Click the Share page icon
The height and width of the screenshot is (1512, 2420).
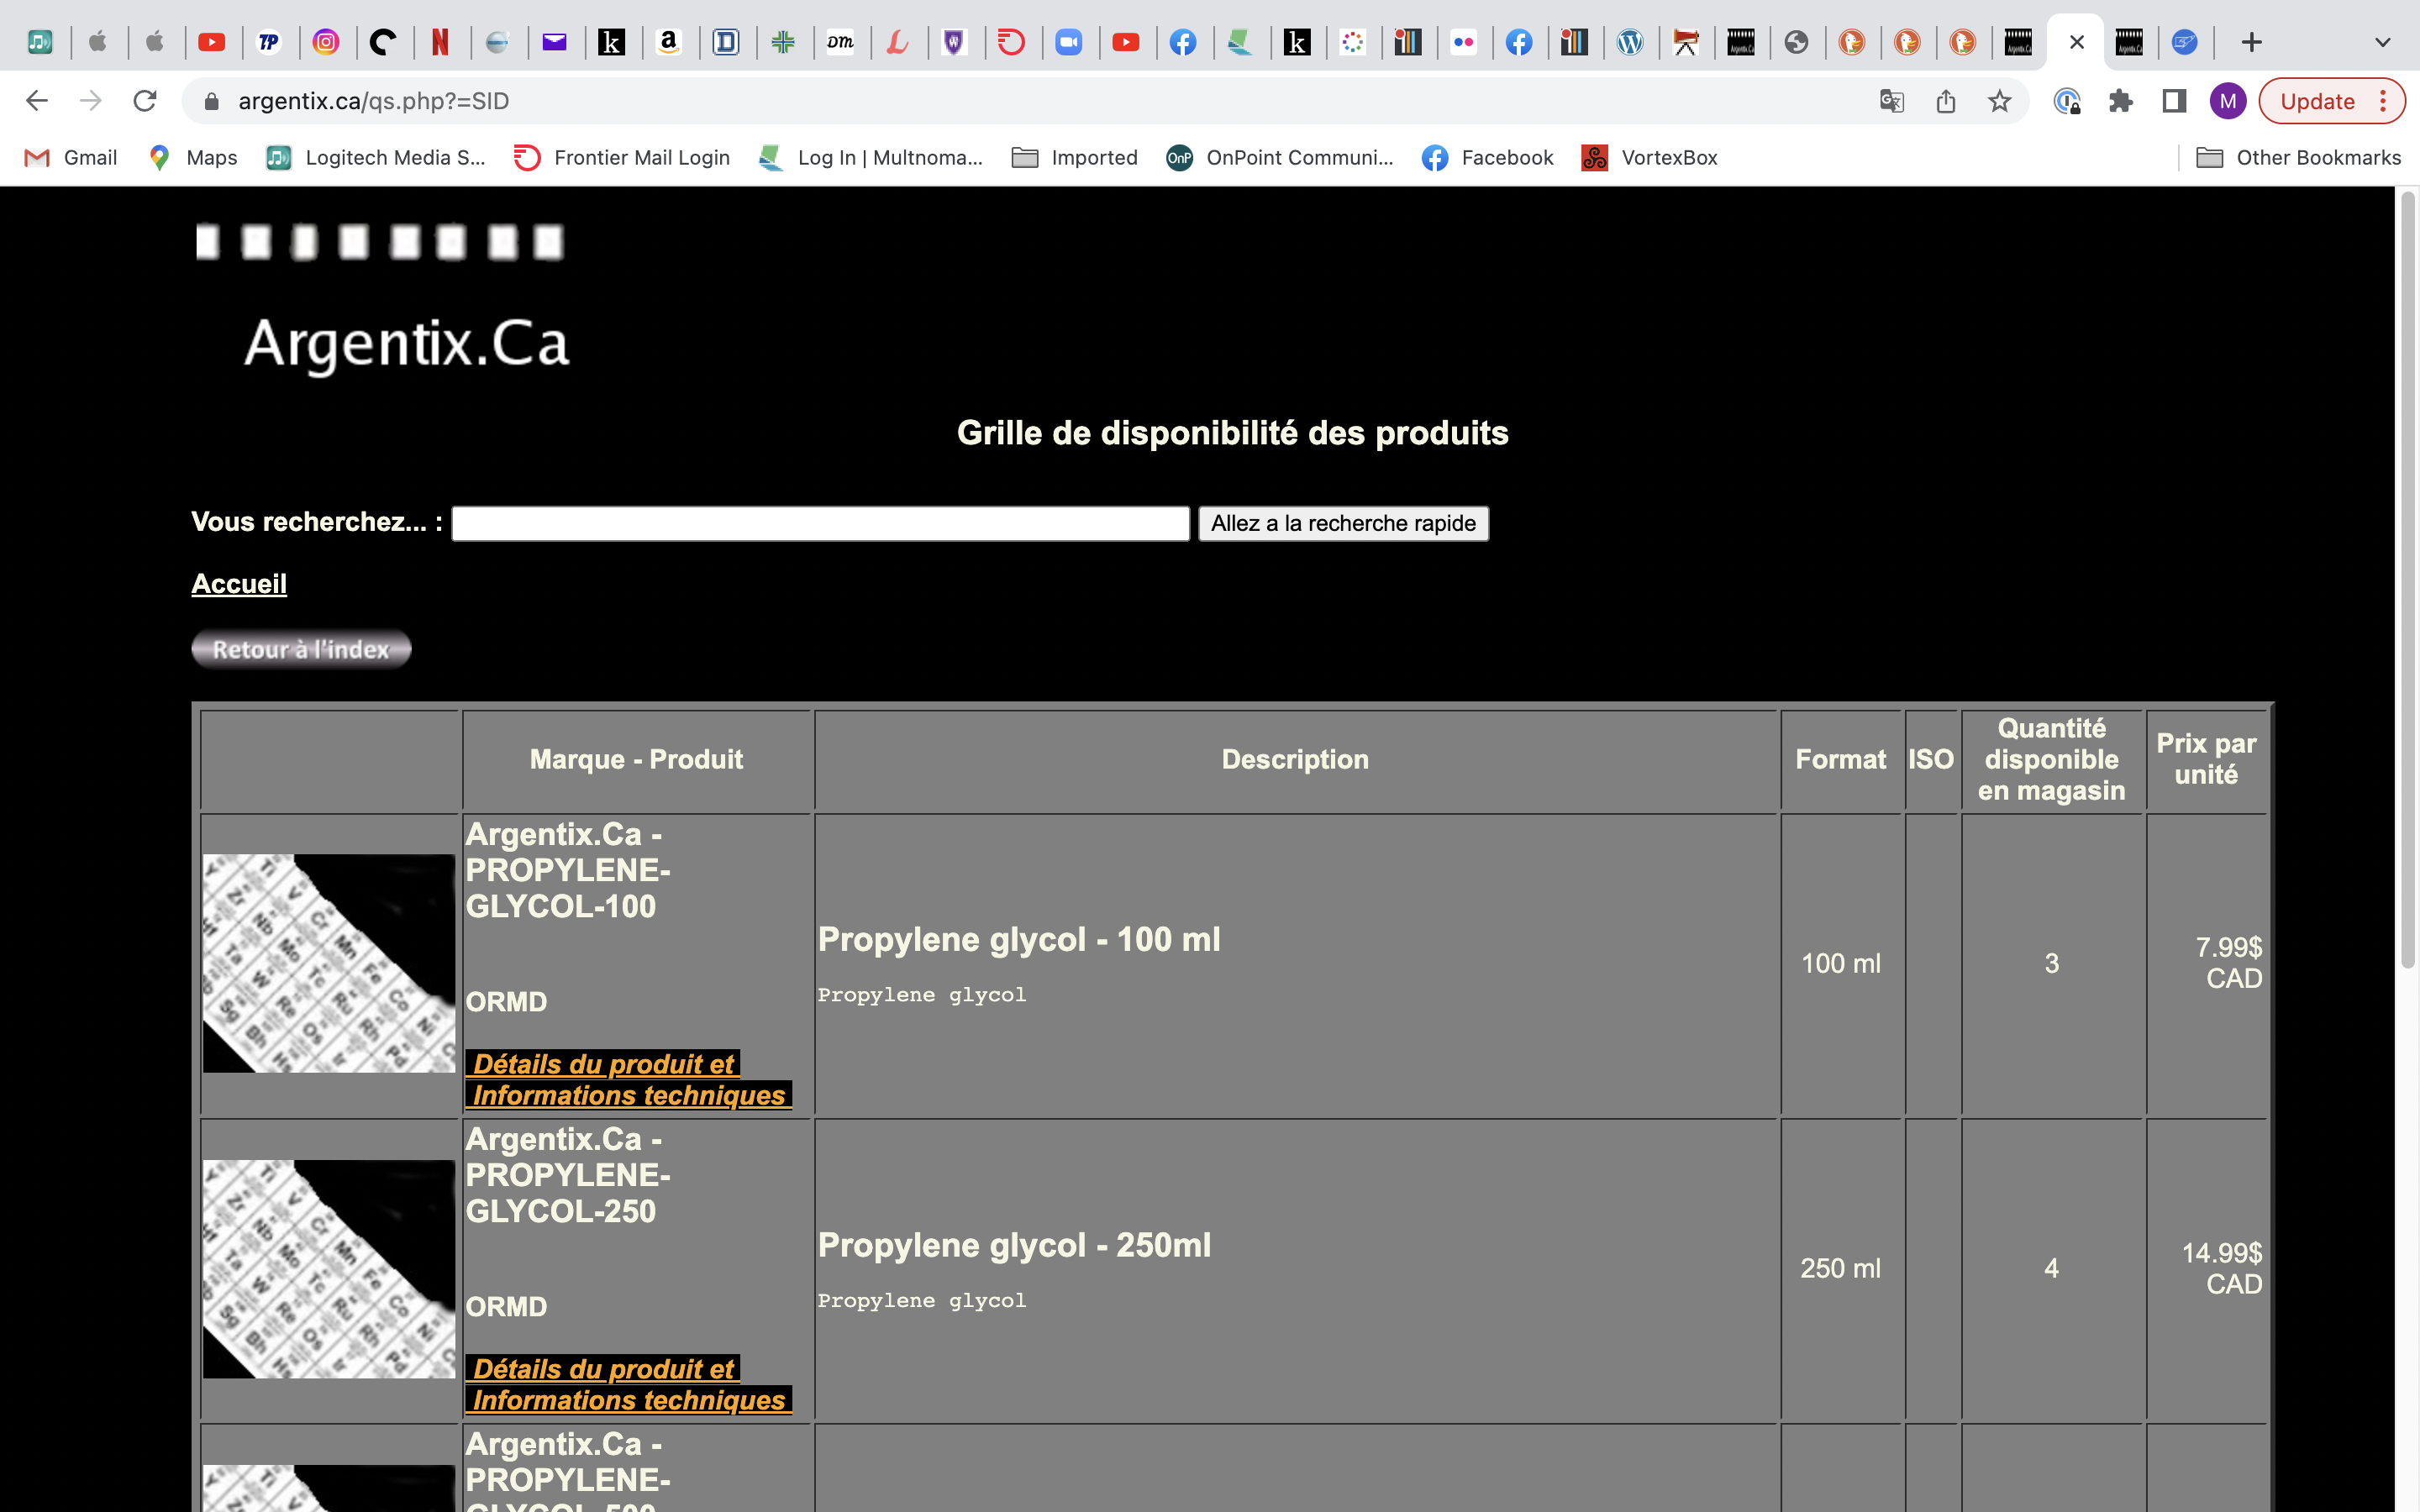point(1945,101)
